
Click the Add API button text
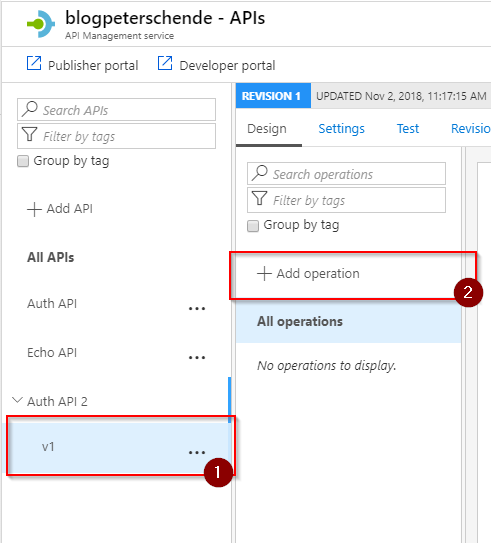(x=70, y=209)
